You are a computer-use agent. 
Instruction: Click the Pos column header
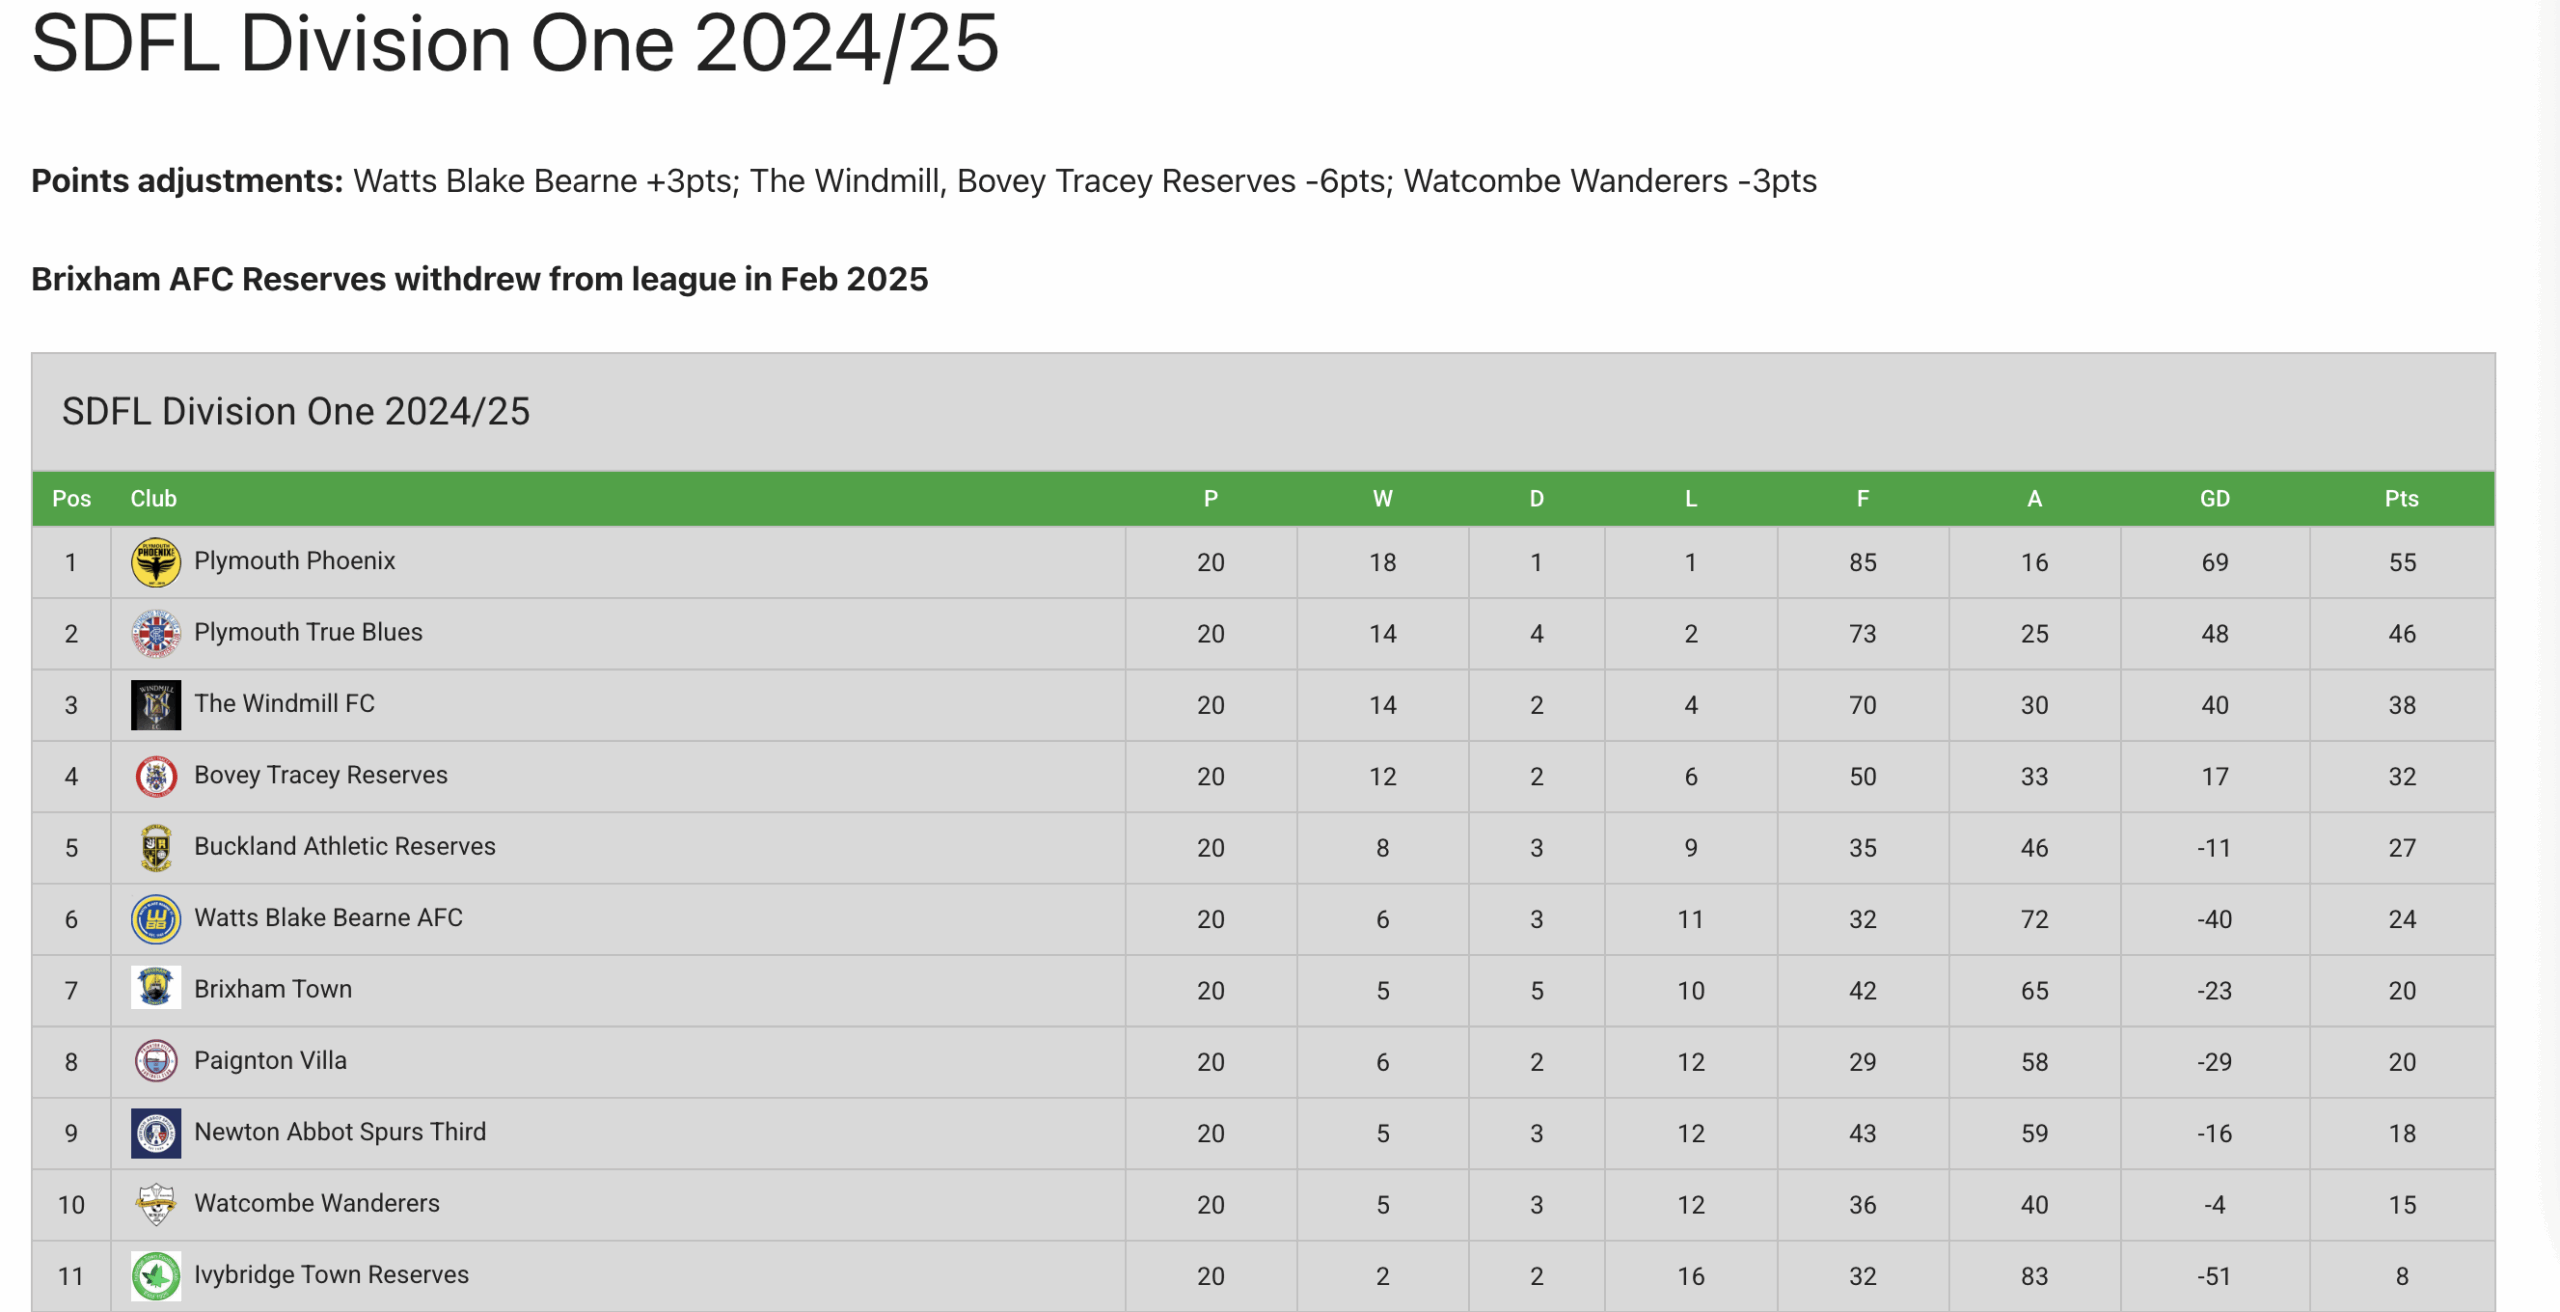(x=71, y=499)
